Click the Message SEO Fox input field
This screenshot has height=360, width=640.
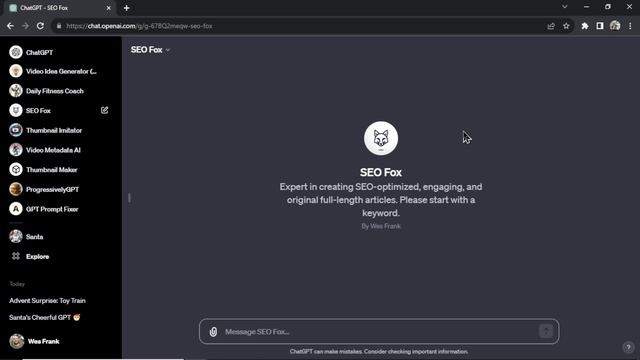[380, 331]
